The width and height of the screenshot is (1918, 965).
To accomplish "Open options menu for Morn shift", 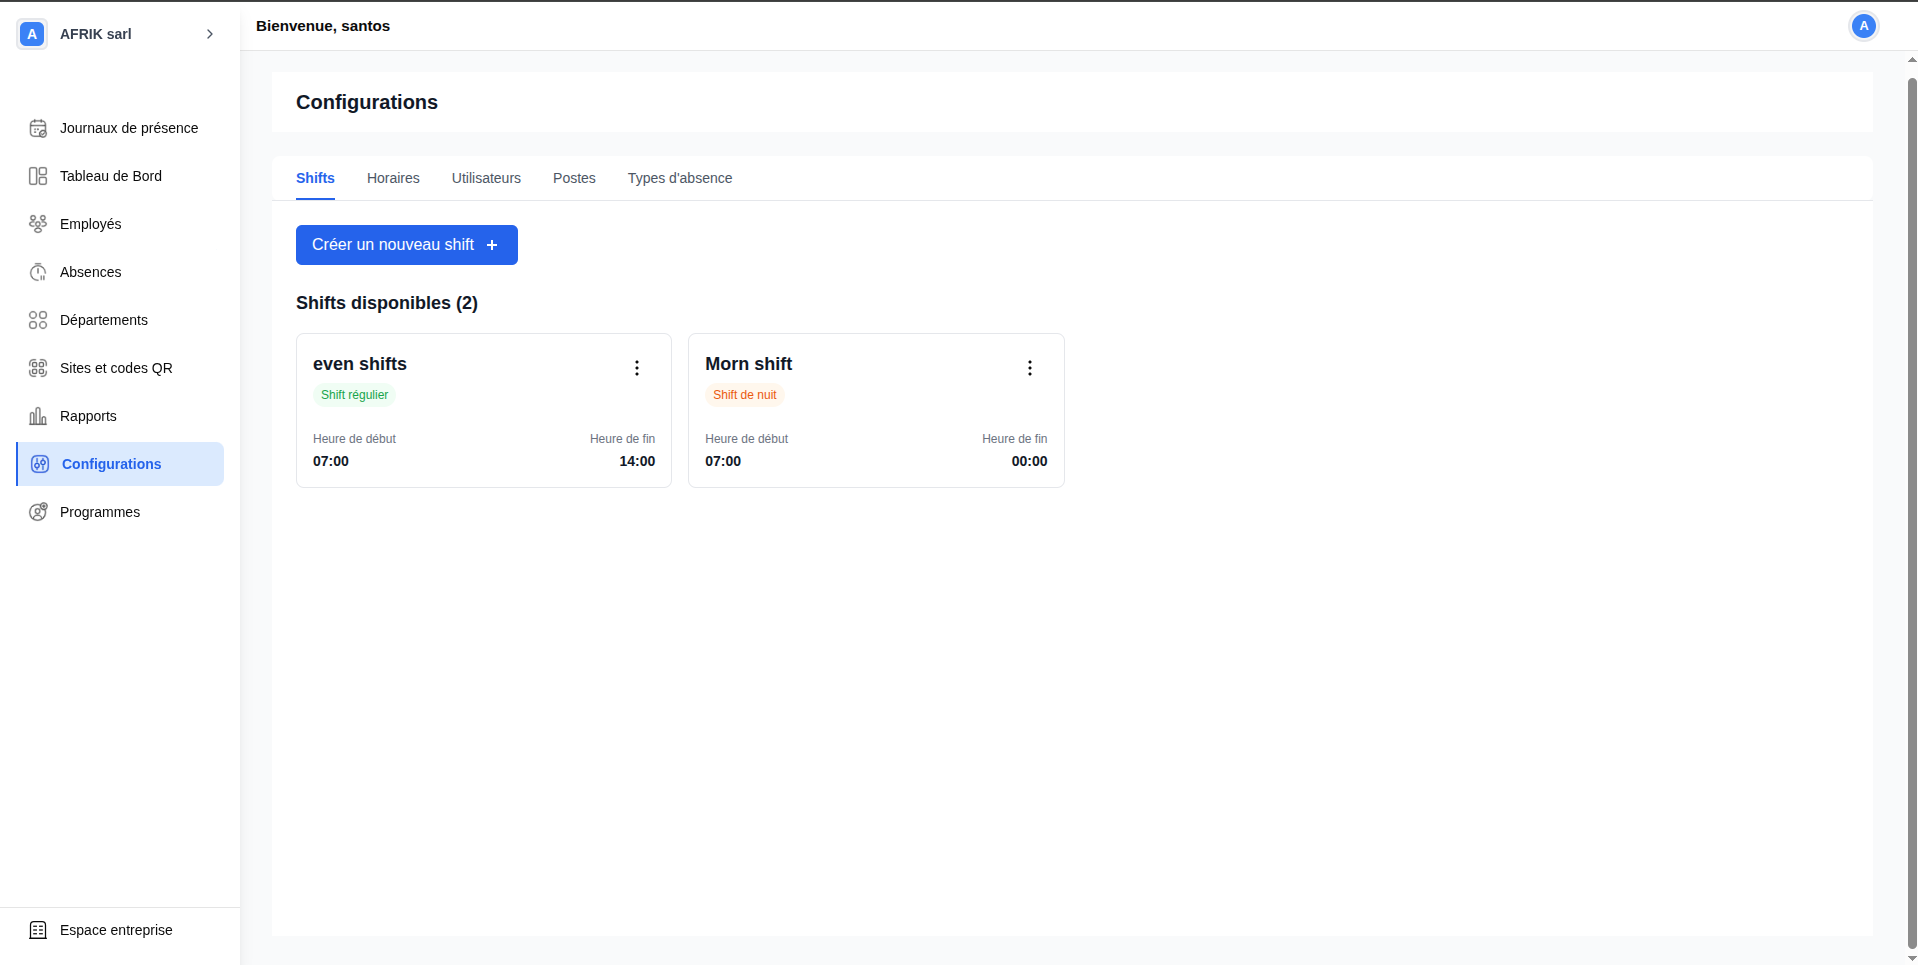I will pyautogui.click(x=1029, y=368).
